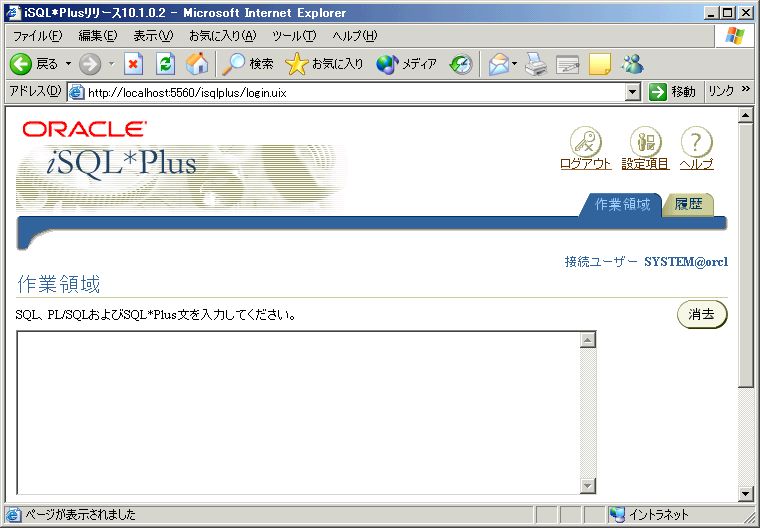This screenshot has width=760, height=528.
Task: Click the Edit page icon in toolbar
Action: (x=568, y=64)
